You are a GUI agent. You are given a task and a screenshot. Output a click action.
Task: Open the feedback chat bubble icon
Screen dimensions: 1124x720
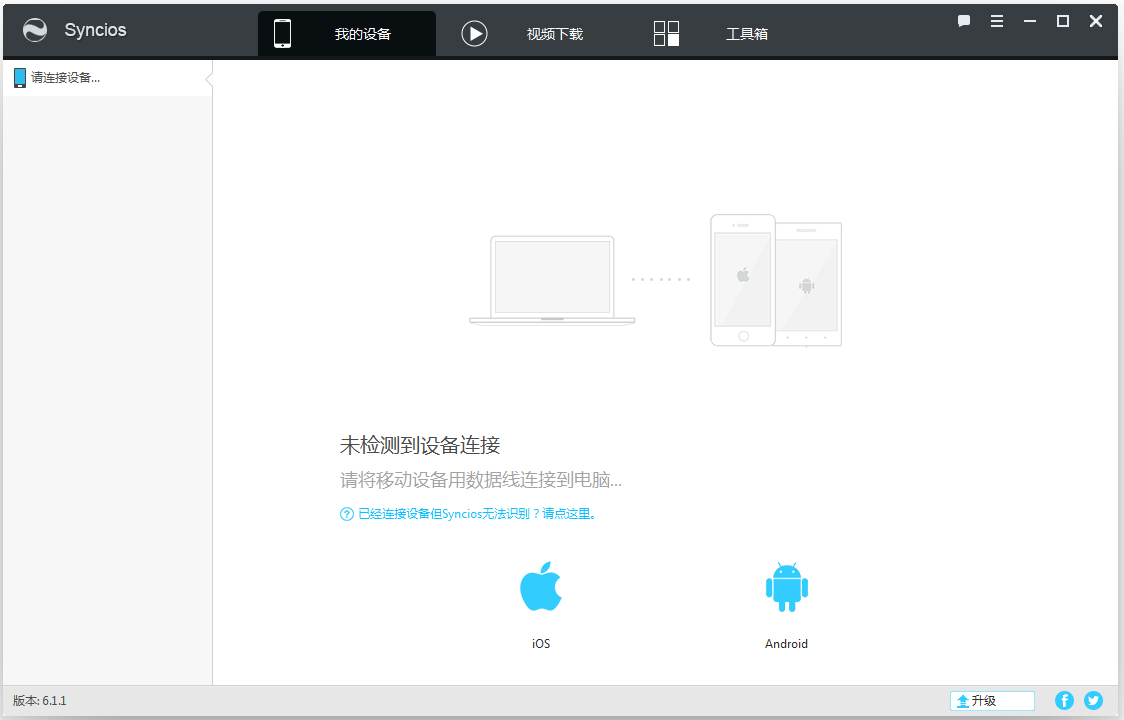click(963, 22)
